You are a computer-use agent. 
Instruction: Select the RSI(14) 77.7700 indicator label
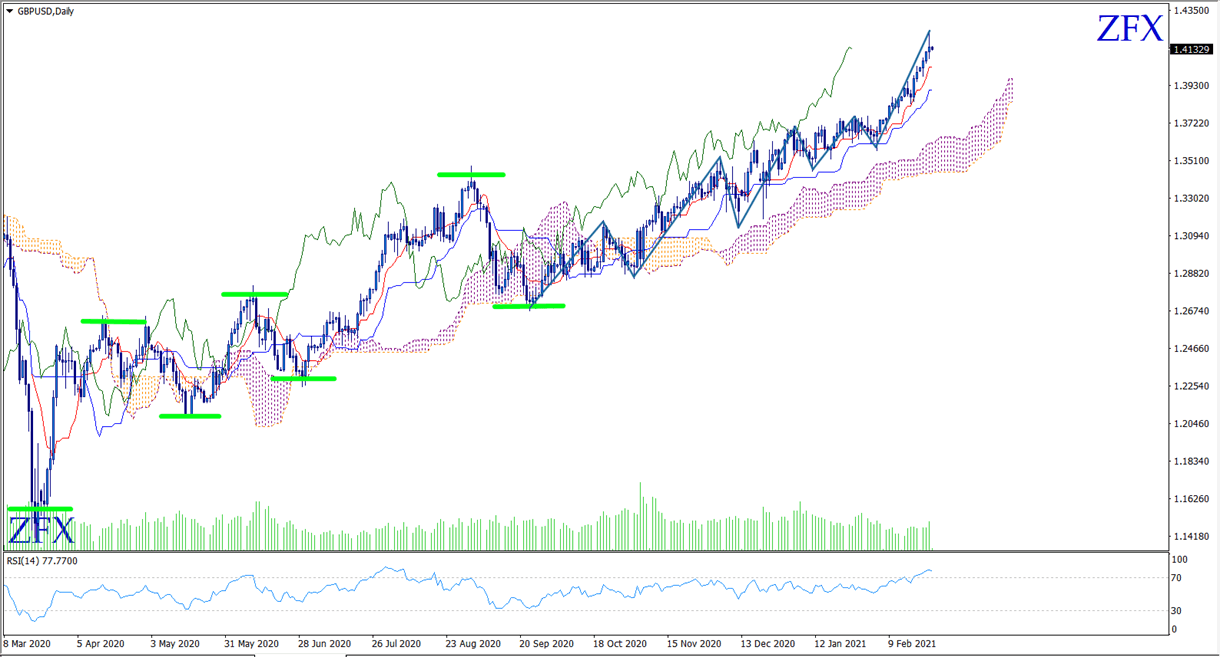coord(42,561)
